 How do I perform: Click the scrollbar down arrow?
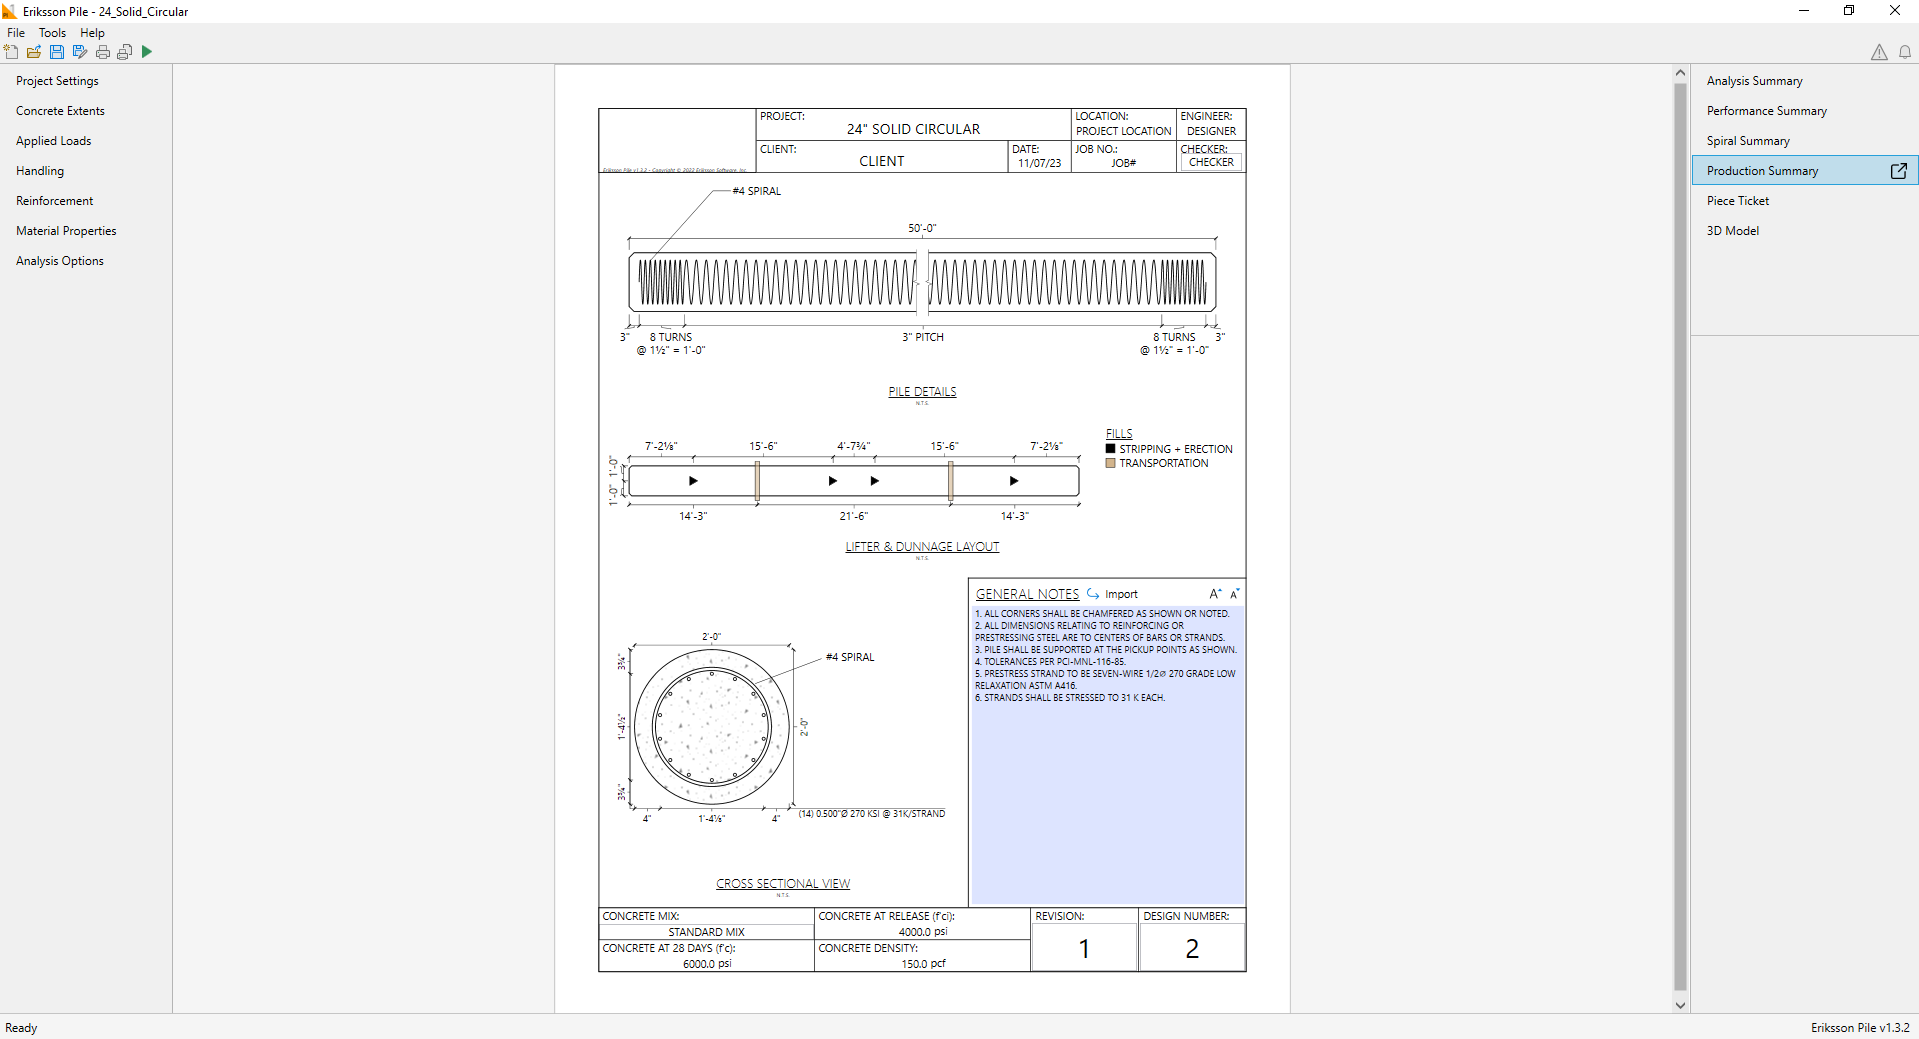pos(1680,1006)
